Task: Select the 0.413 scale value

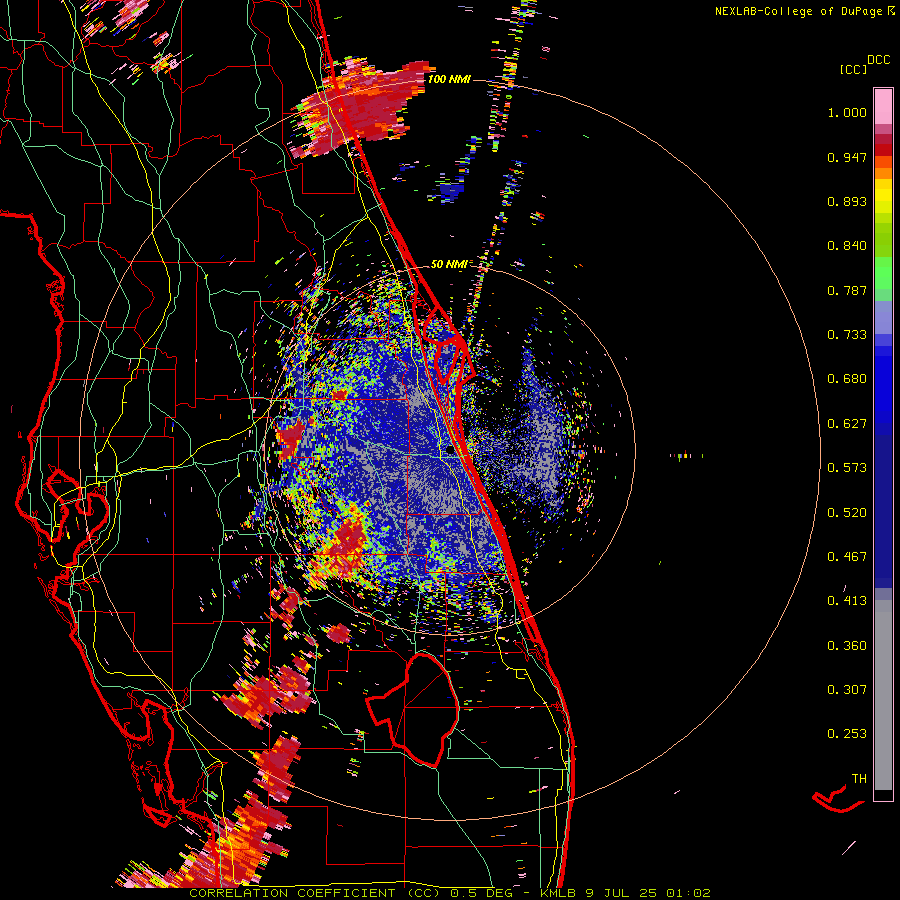Action: [847, 601]
